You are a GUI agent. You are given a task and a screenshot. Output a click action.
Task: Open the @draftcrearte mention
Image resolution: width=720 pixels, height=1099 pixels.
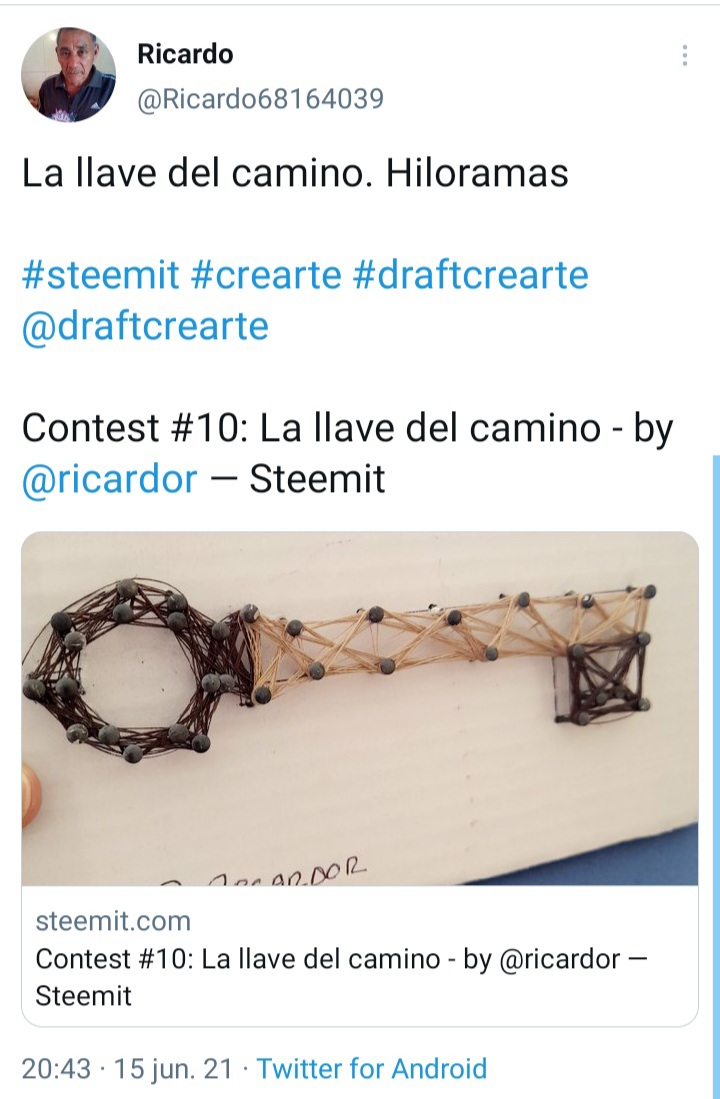[145, 326]
